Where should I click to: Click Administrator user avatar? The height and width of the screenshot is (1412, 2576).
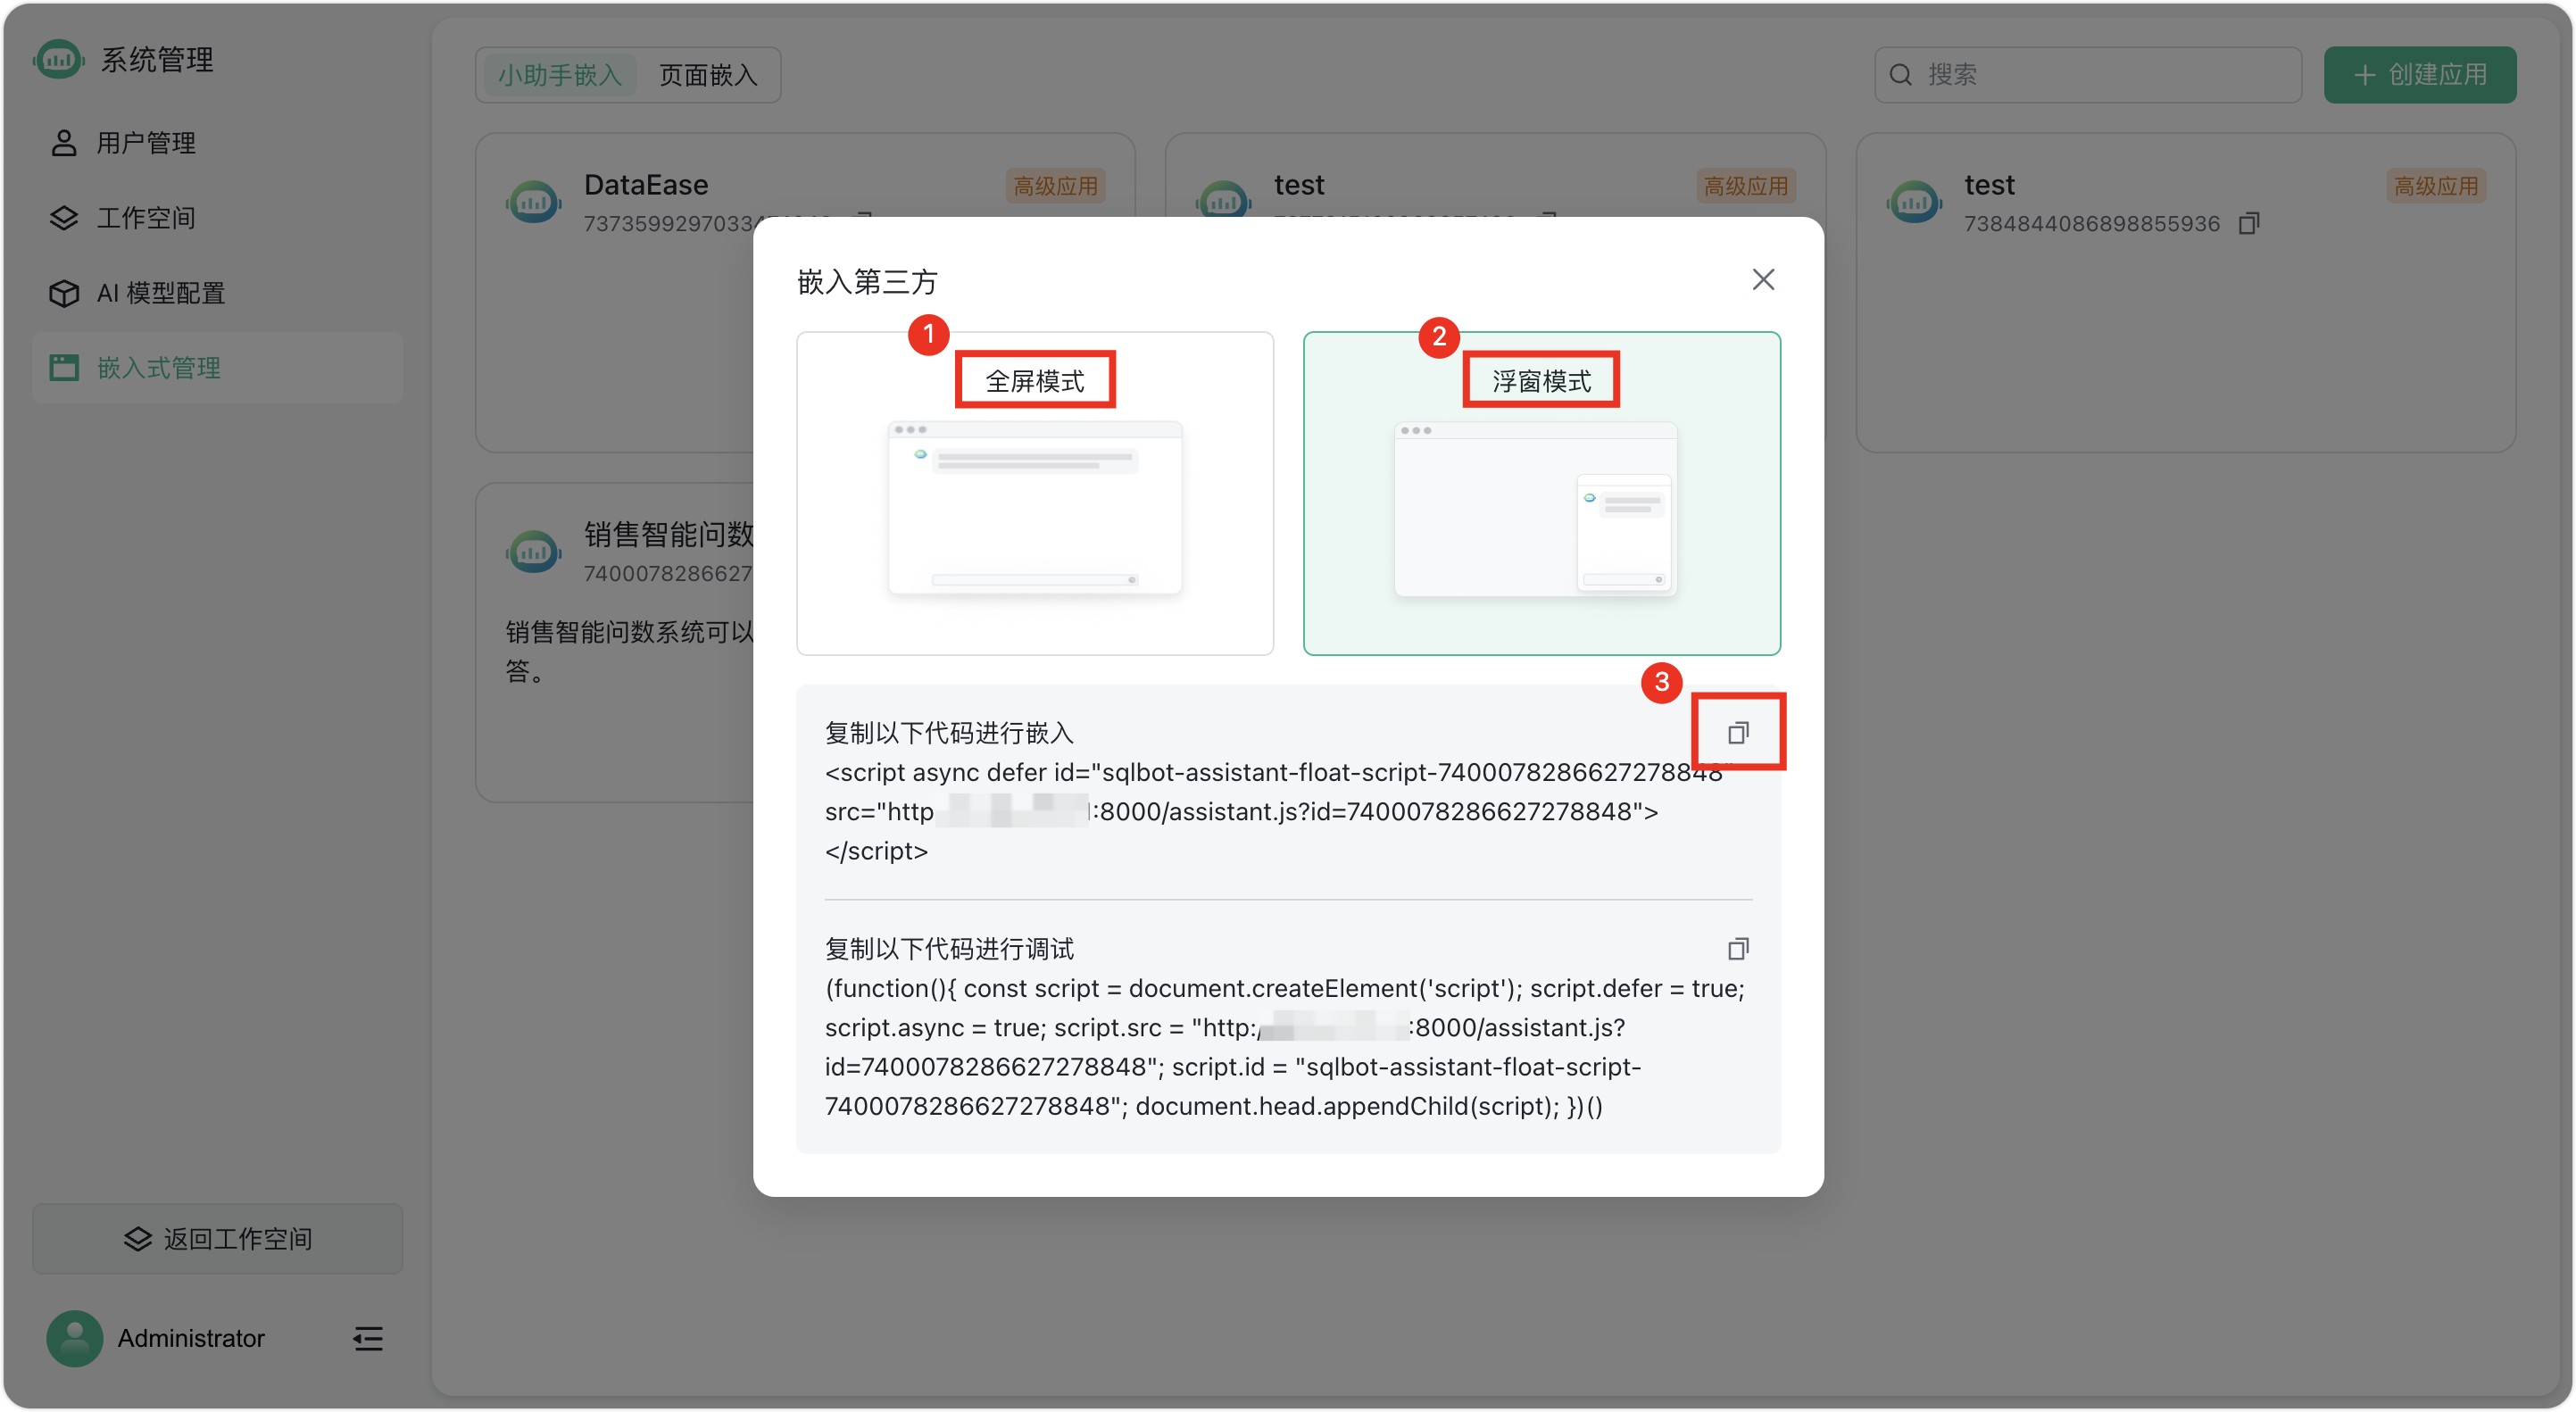pyautogui.click(x=74, y=1338)
